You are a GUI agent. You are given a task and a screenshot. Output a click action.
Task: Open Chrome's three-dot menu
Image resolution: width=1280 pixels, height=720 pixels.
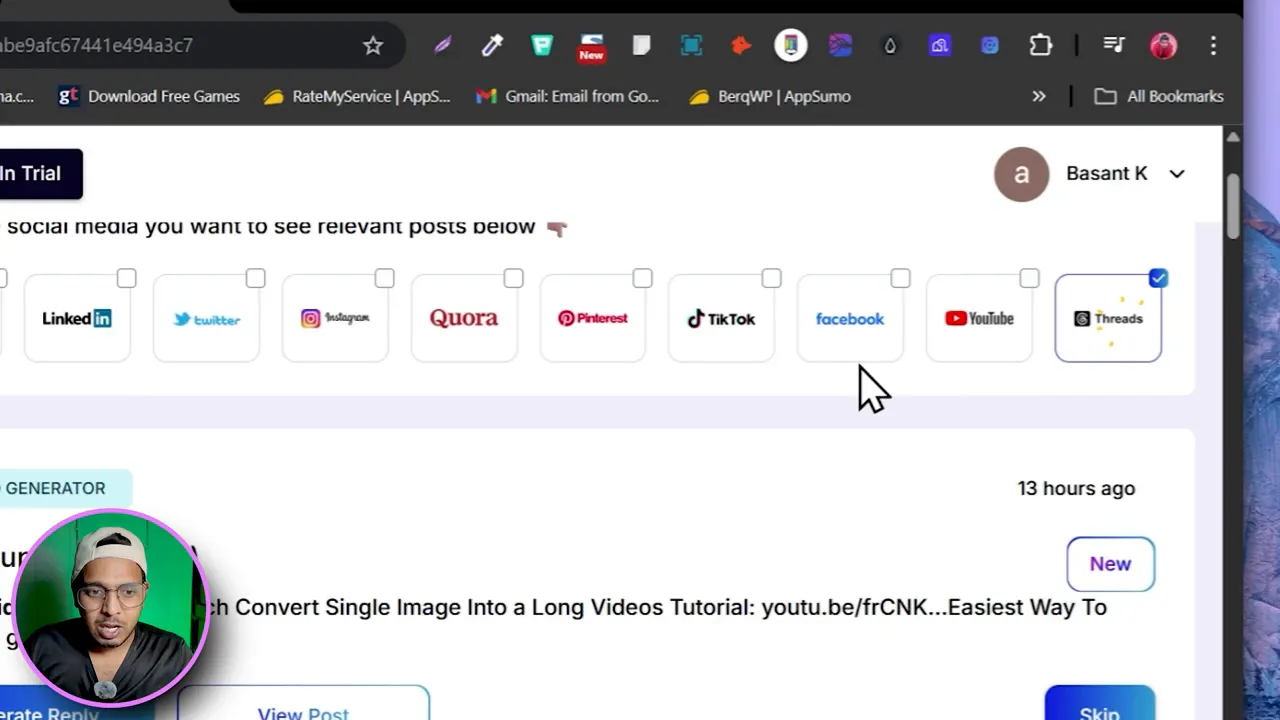(1213, 45)
